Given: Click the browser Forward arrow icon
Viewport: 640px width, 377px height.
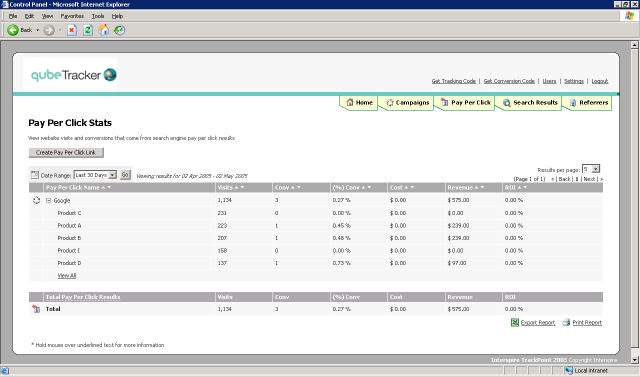Looking at the screenshot, I should click(49, 30).
